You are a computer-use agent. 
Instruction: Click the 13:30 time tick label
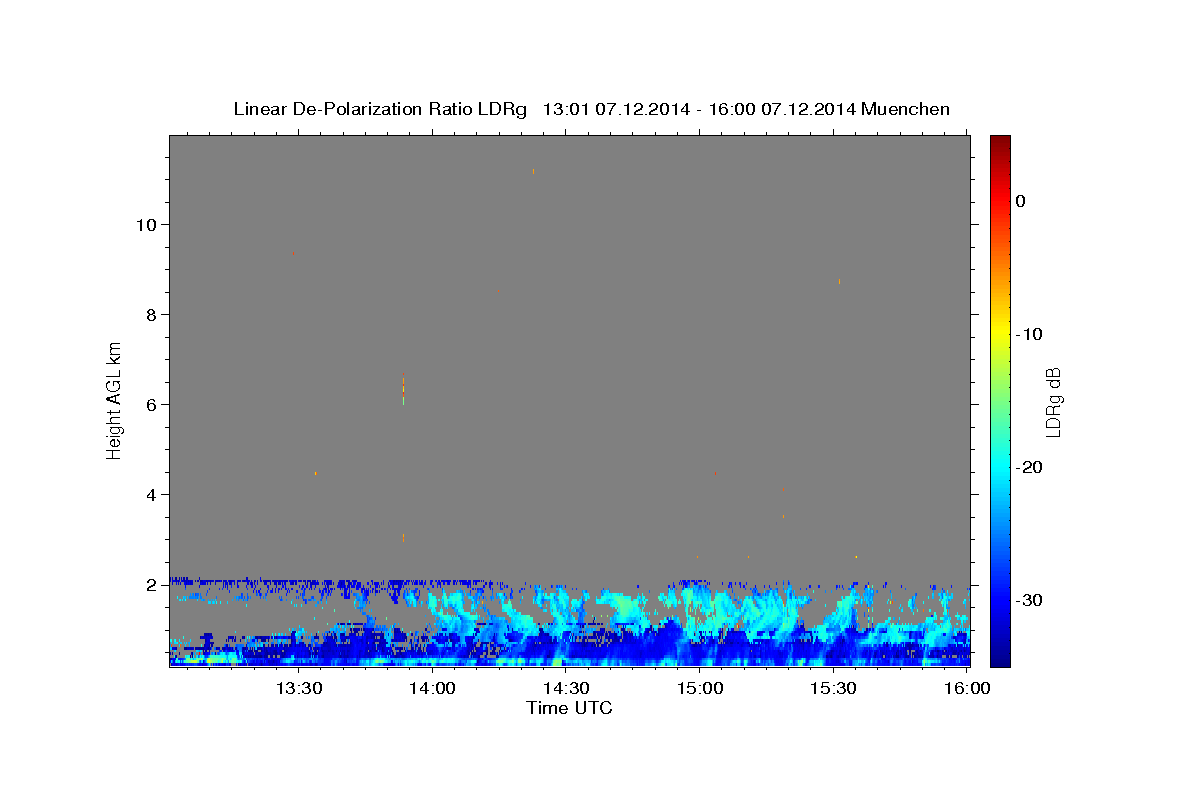(x=298, y=688)
